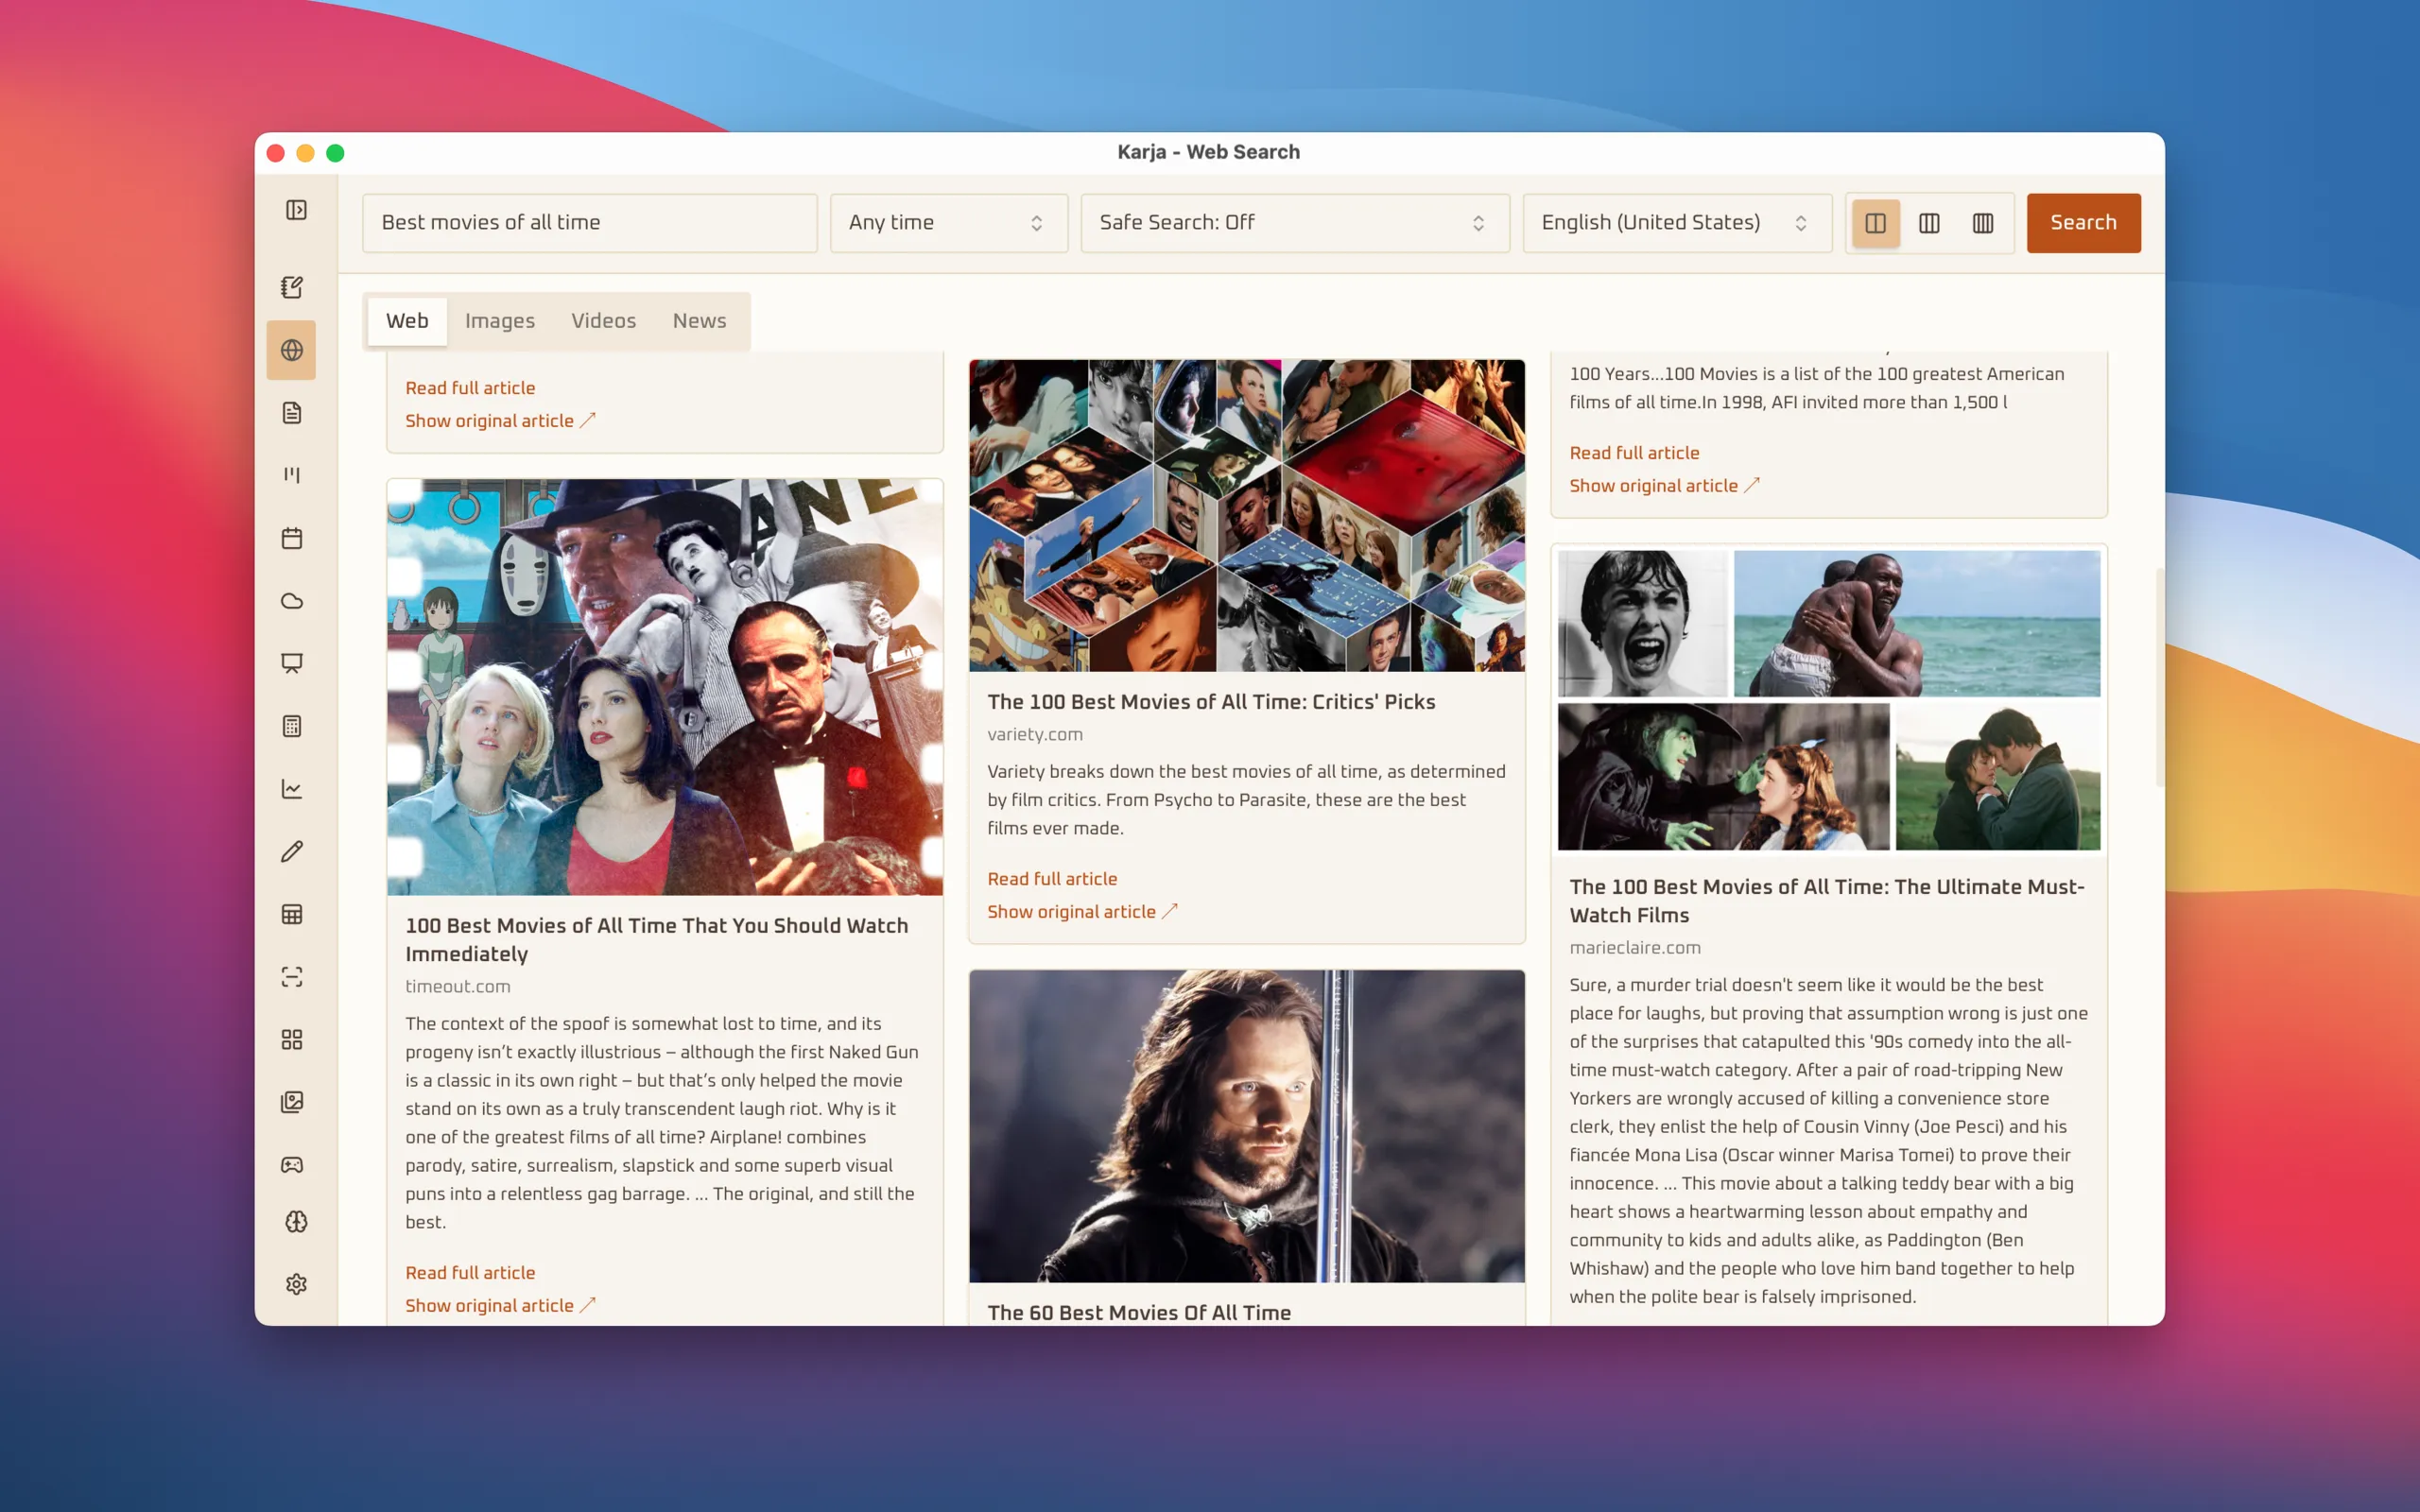Open the documents page icon

(292, 413)
